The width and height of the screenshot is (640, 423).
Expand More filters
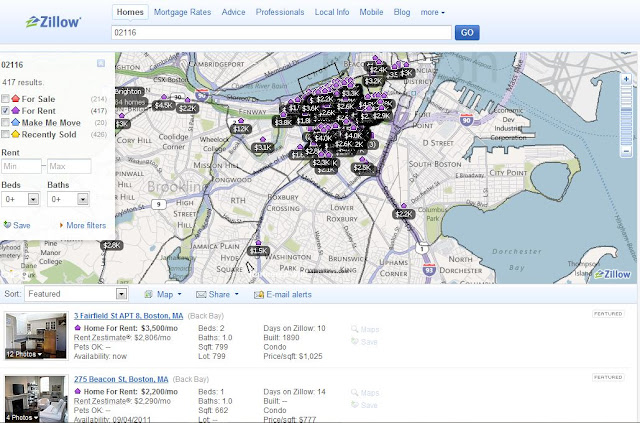point(83,225)
